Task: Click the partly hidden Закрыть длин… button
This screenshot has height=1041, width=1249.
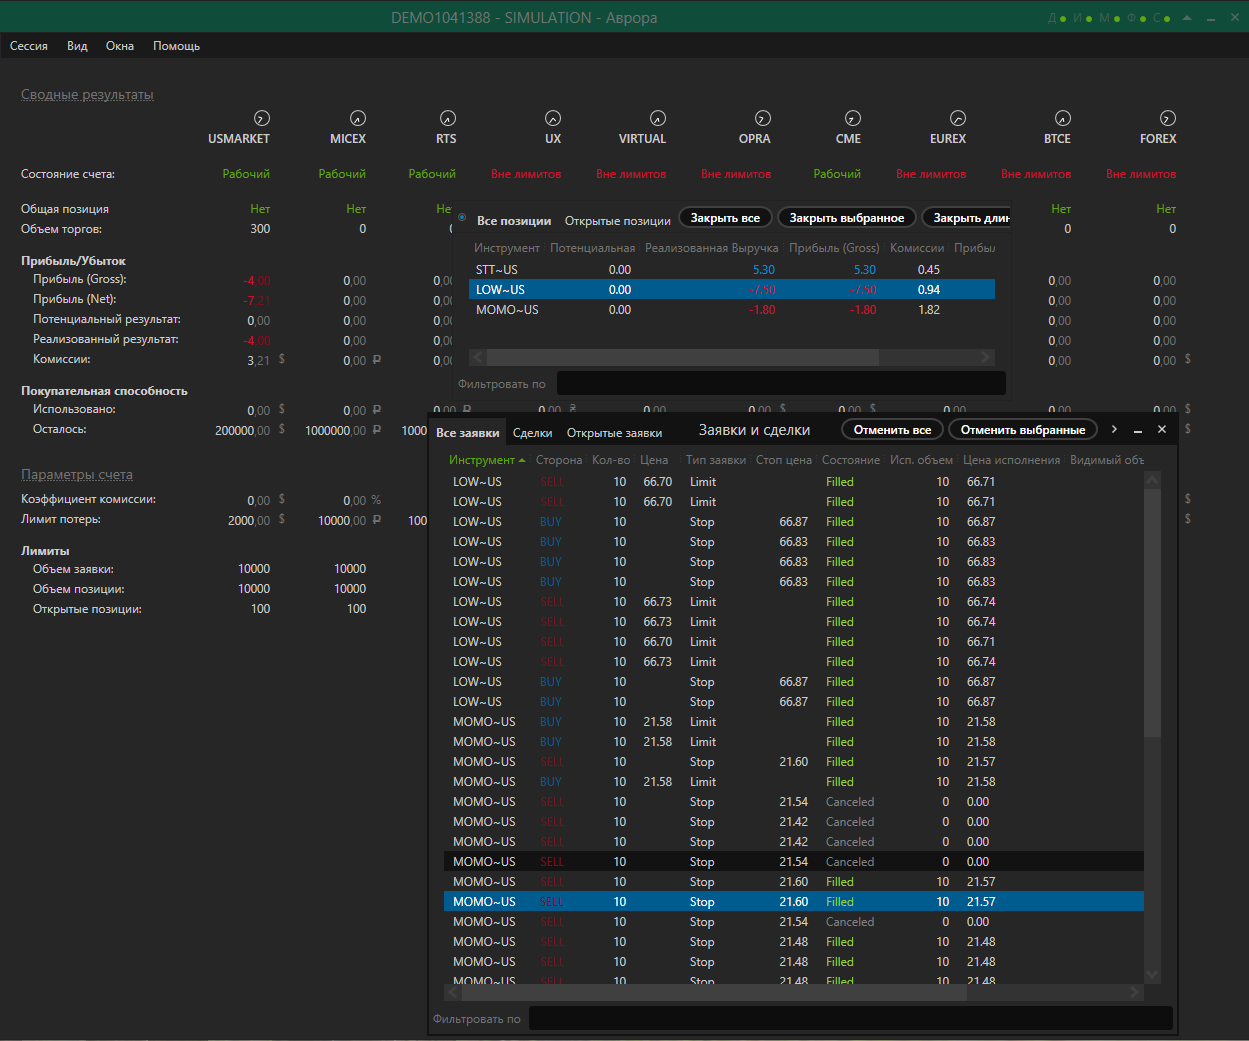Action: pos(966,218)
